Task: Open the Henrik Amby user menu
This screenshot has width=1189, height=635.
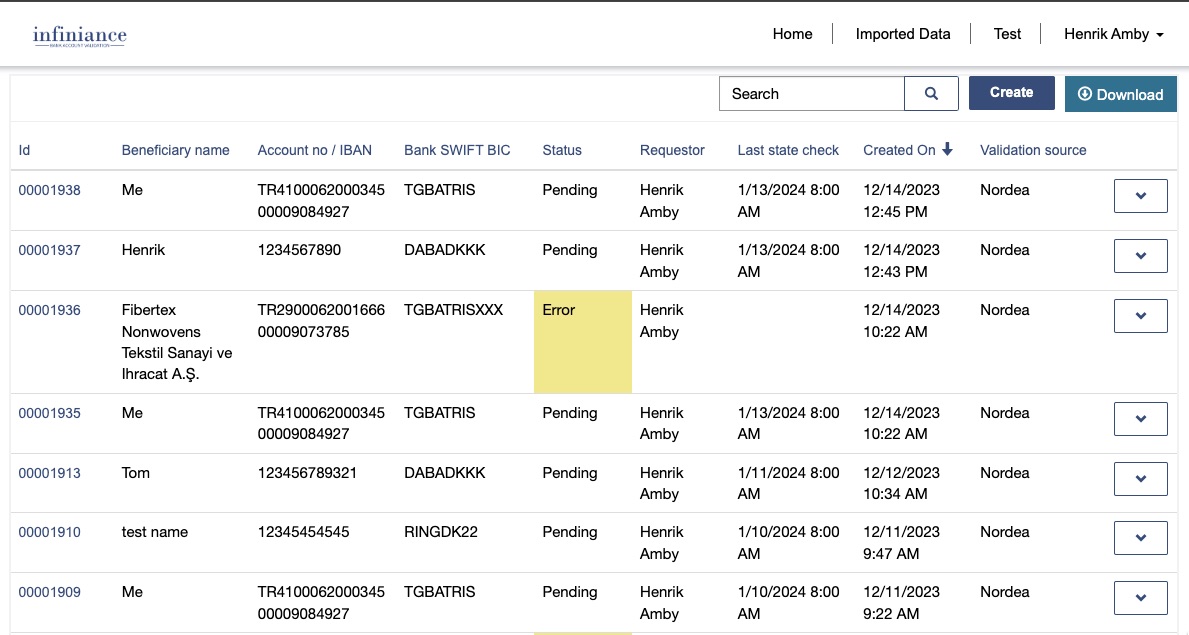Action: point(1113,34)
